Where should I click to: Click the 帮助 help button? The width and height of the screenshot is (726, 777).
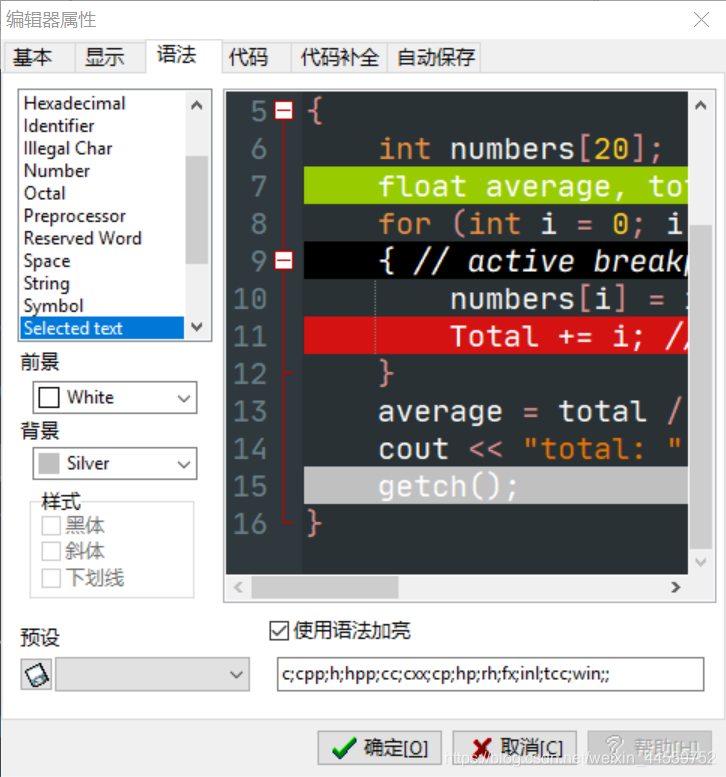pyautogui.click(x=650, y=748)
